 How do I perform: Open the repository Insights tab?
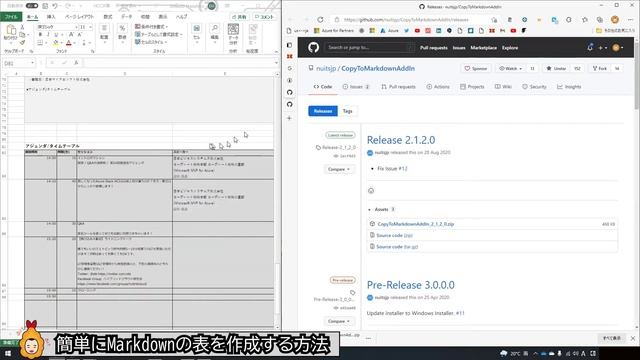pos(569,87)
